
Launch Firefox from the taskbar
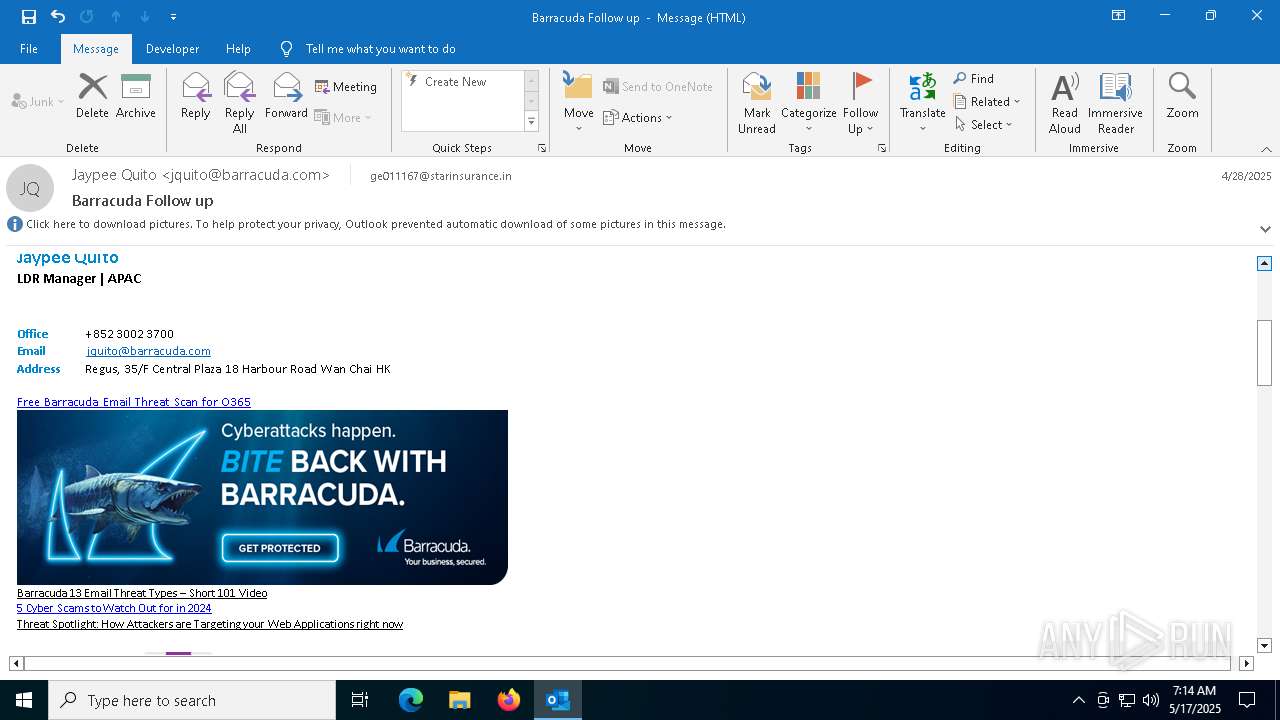pyautogui.click(x=509, y=700)
